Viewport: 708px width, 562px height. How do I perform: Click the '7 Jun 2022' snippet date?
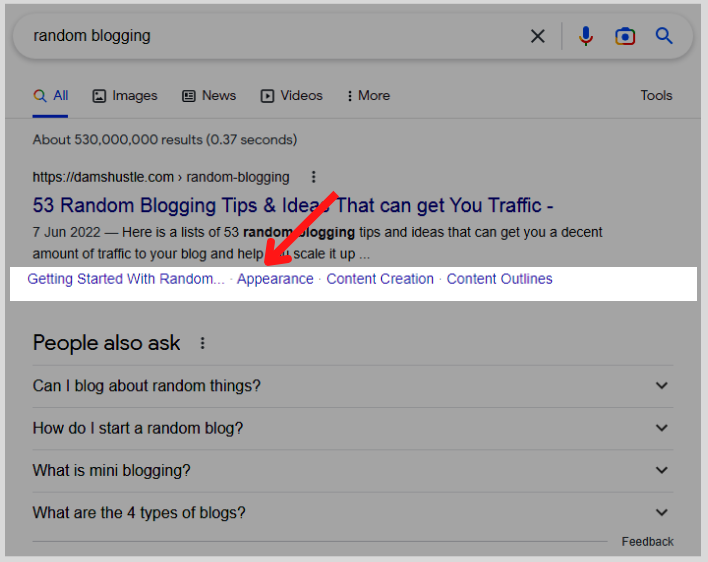66,232
